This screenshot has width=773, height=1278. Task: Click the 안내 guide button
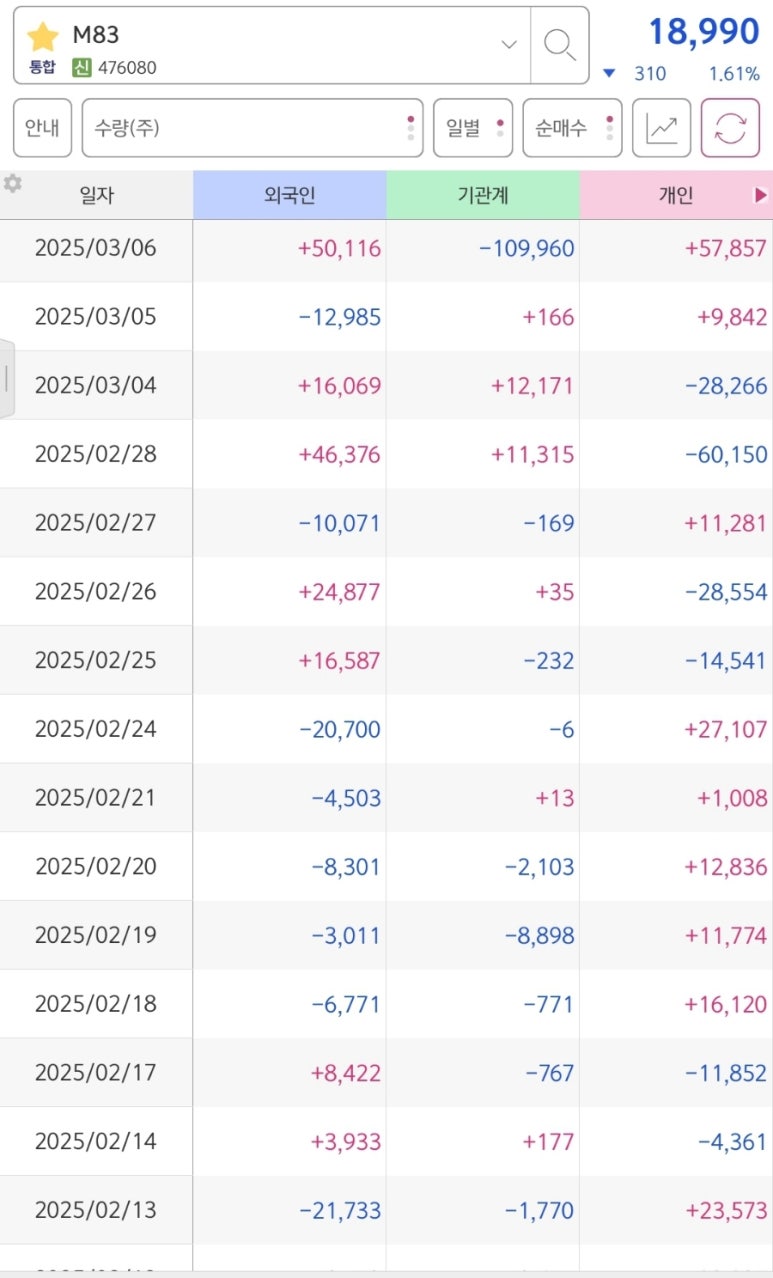point(42,128)
